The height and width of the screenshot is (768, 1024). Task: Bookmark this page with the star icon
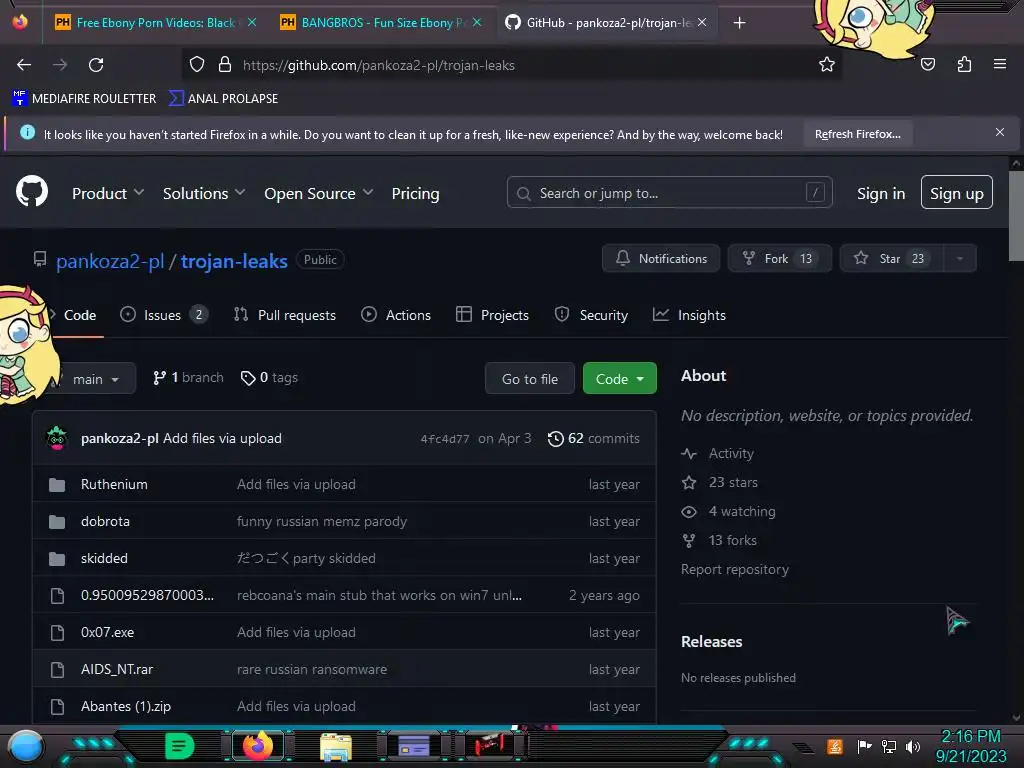827,64
